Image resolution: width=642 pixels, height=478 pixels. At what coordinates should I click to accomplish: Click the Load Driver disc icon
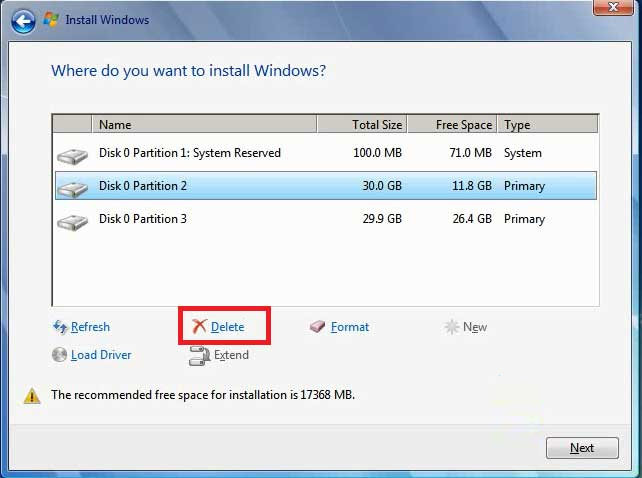(60, 355)
